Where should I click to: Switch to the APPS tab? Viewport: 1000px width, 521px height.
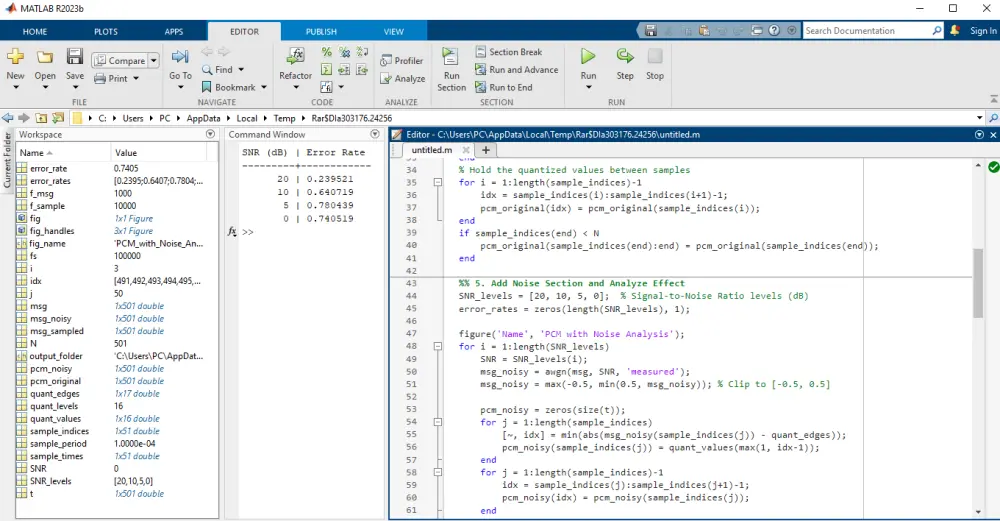173,31
